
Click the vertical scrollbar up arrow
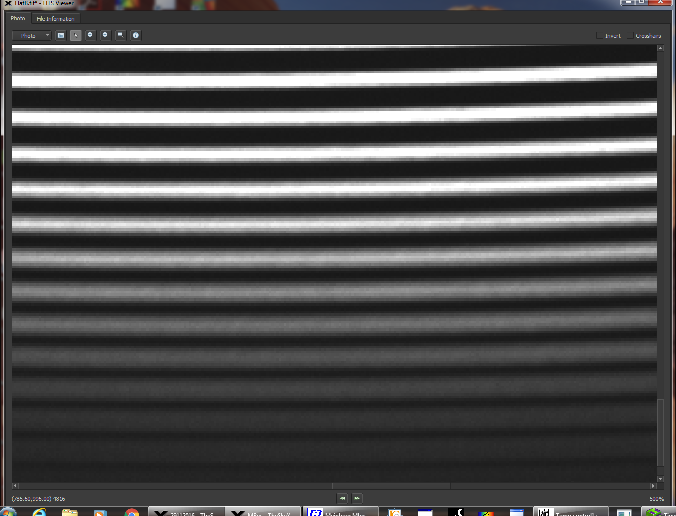click(x=660, y=49)
